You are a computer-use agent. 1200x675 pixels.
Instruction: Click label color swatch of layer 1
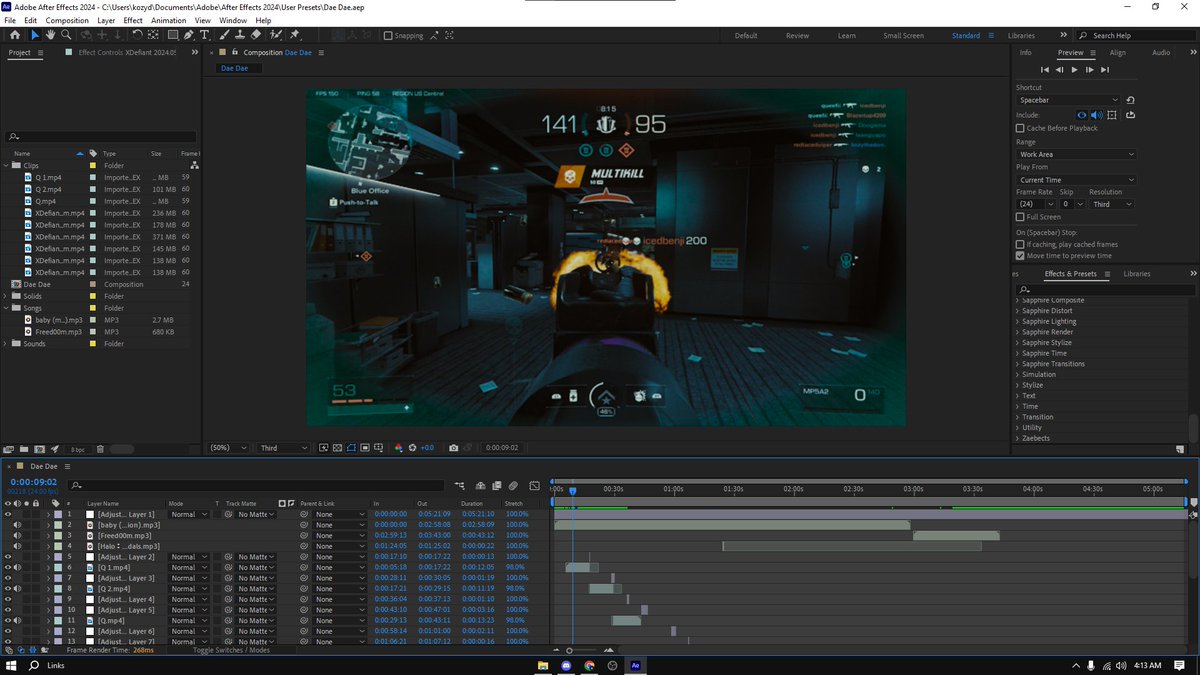coord(58,514)
